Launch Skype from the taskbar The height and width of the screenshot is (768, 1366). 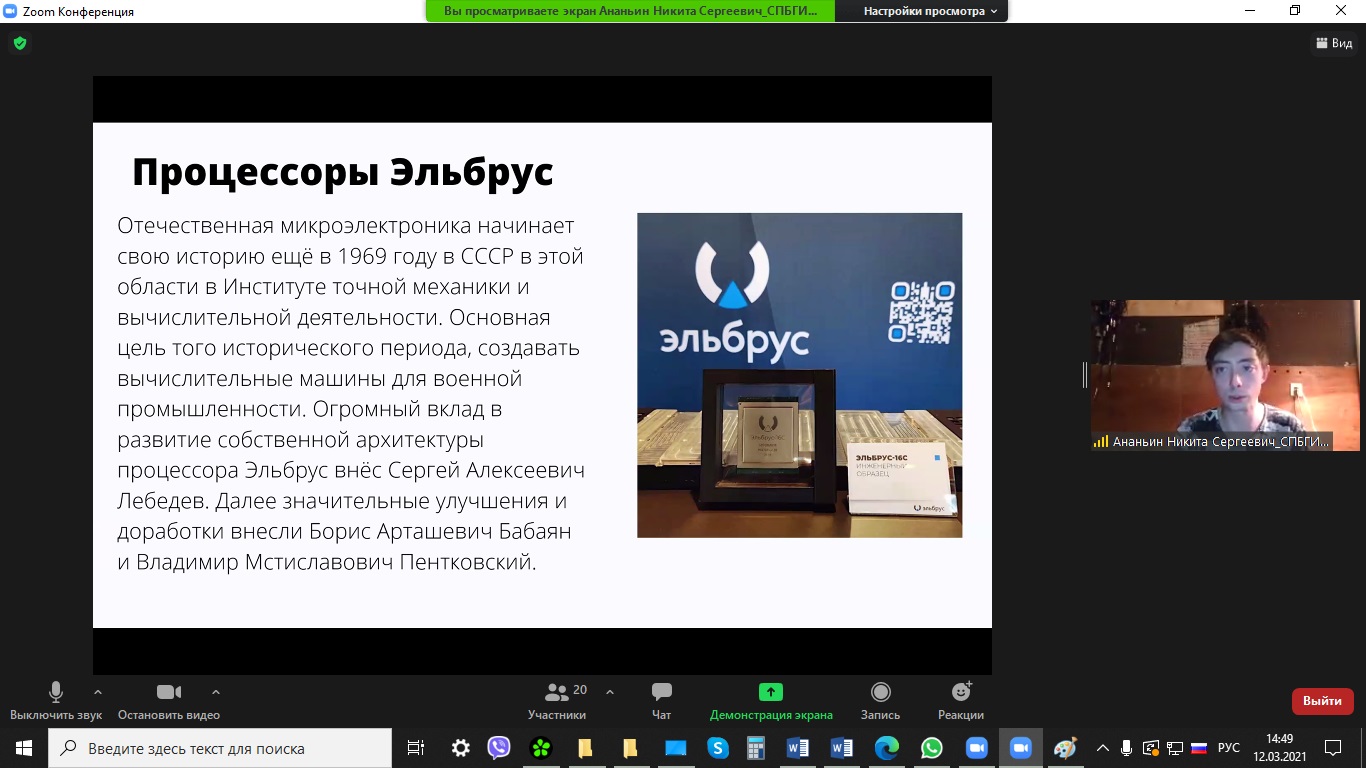717,748
